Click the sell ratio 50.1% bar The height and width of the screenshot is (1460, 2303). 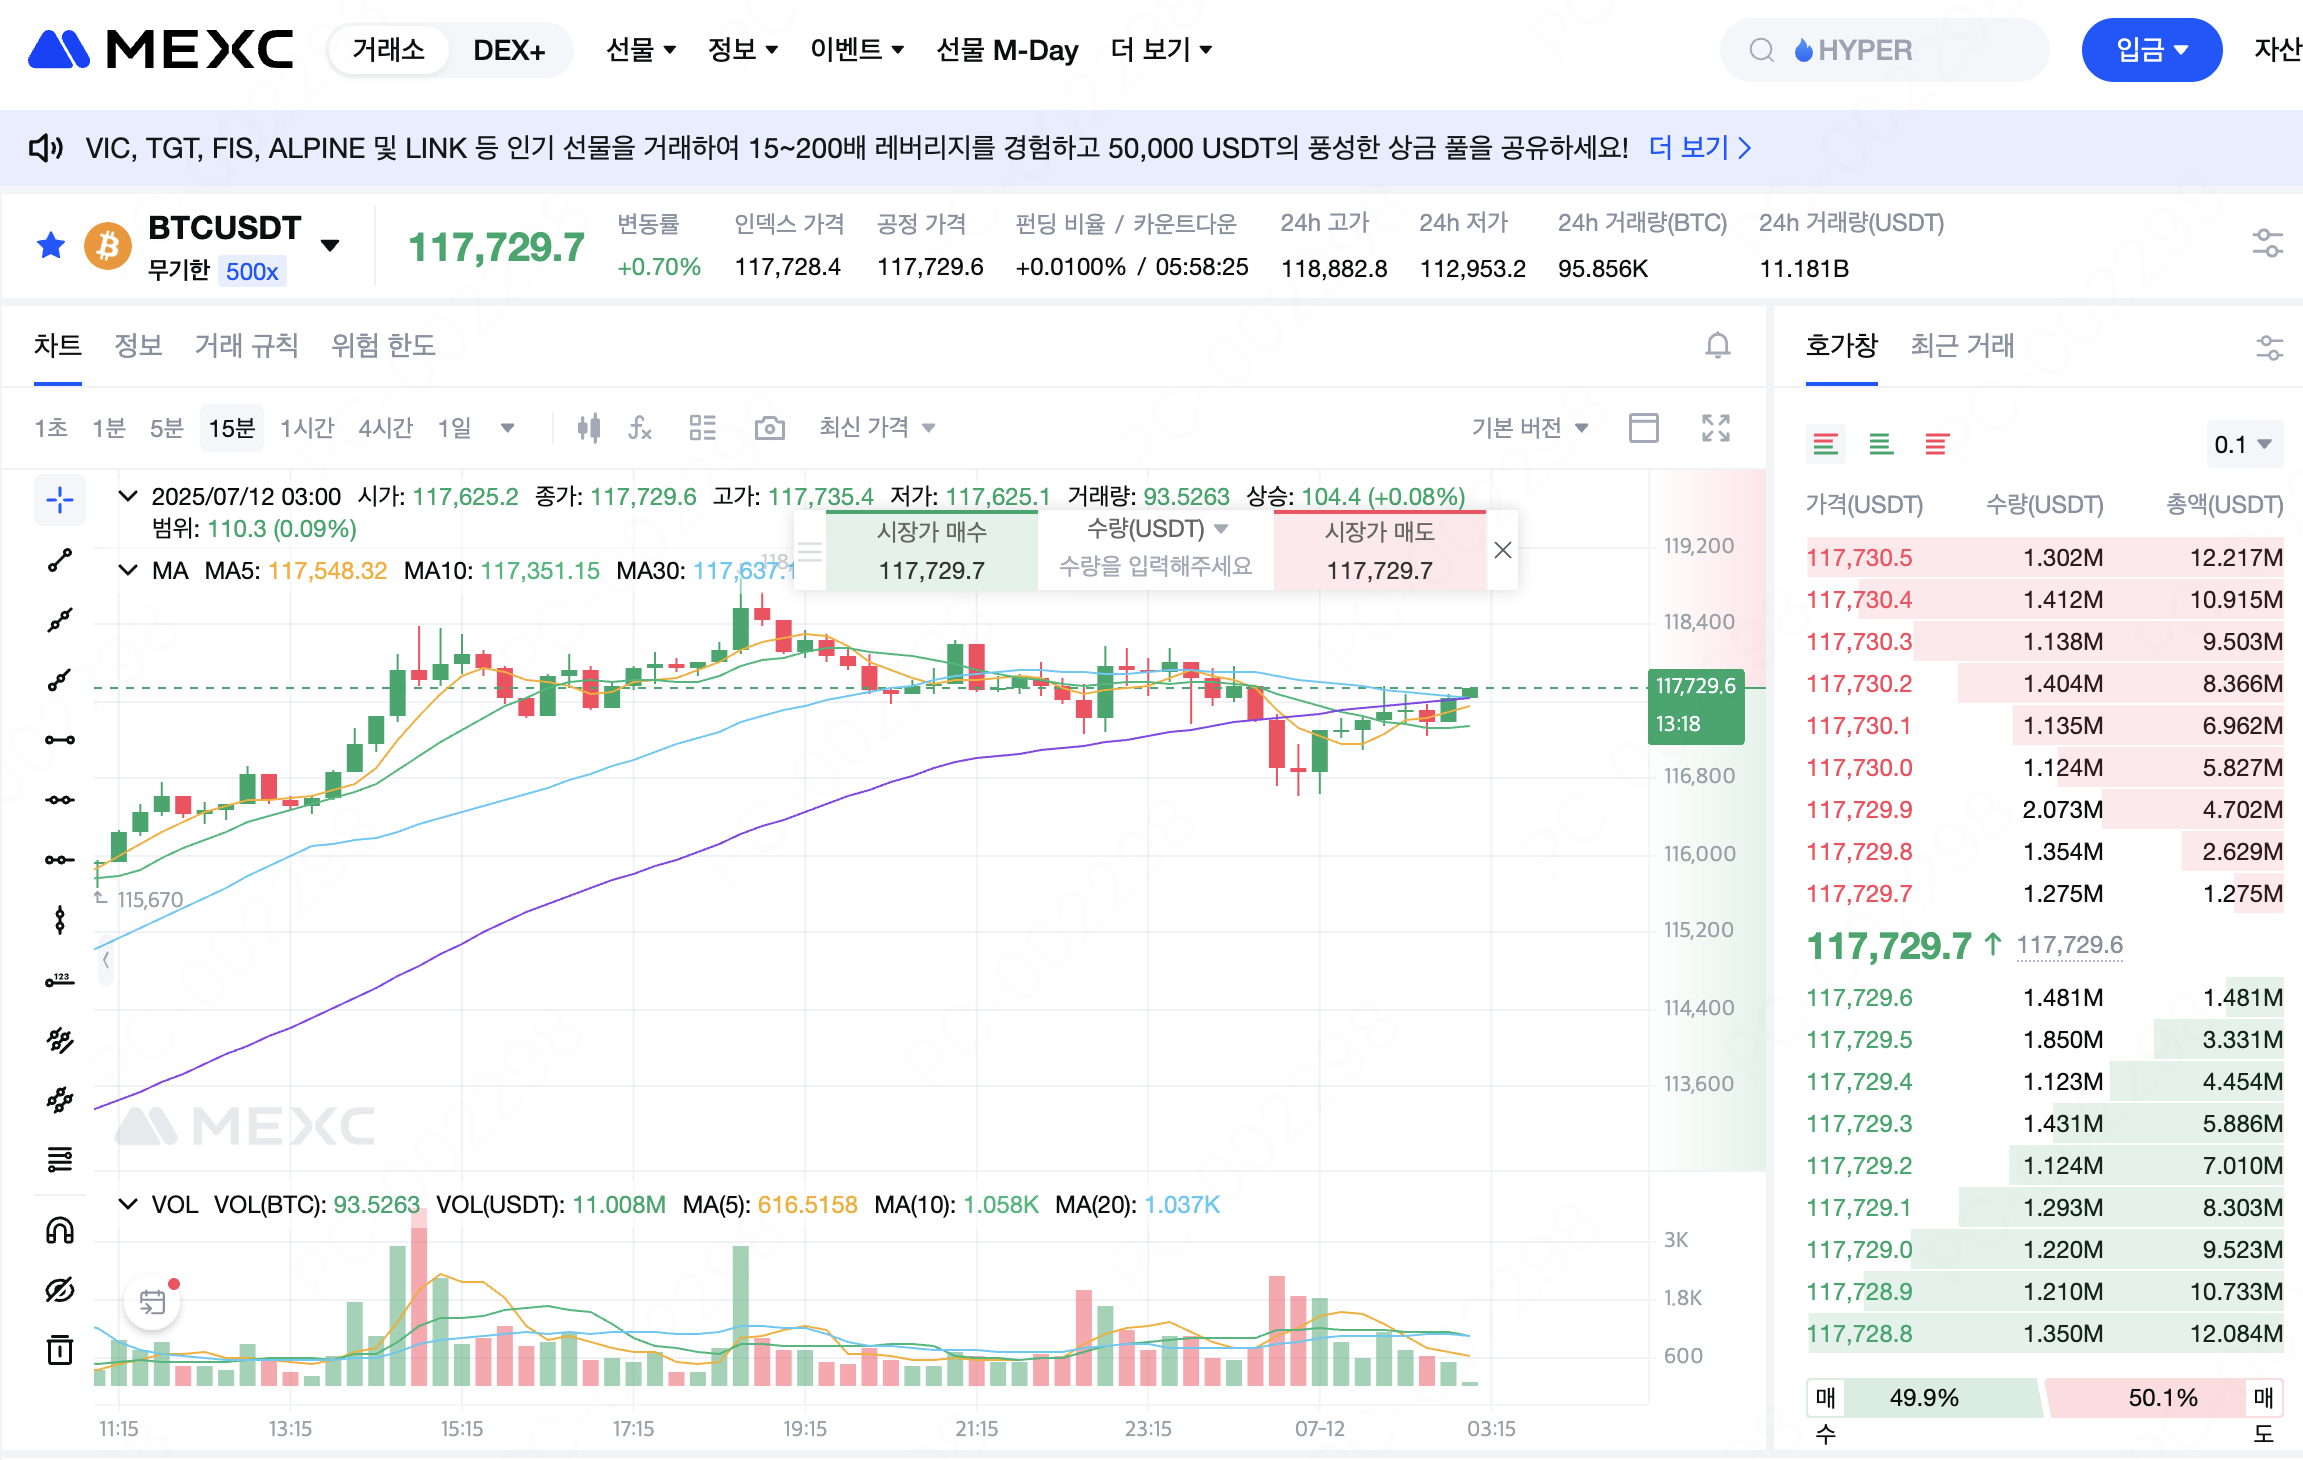[2163, 1398]
